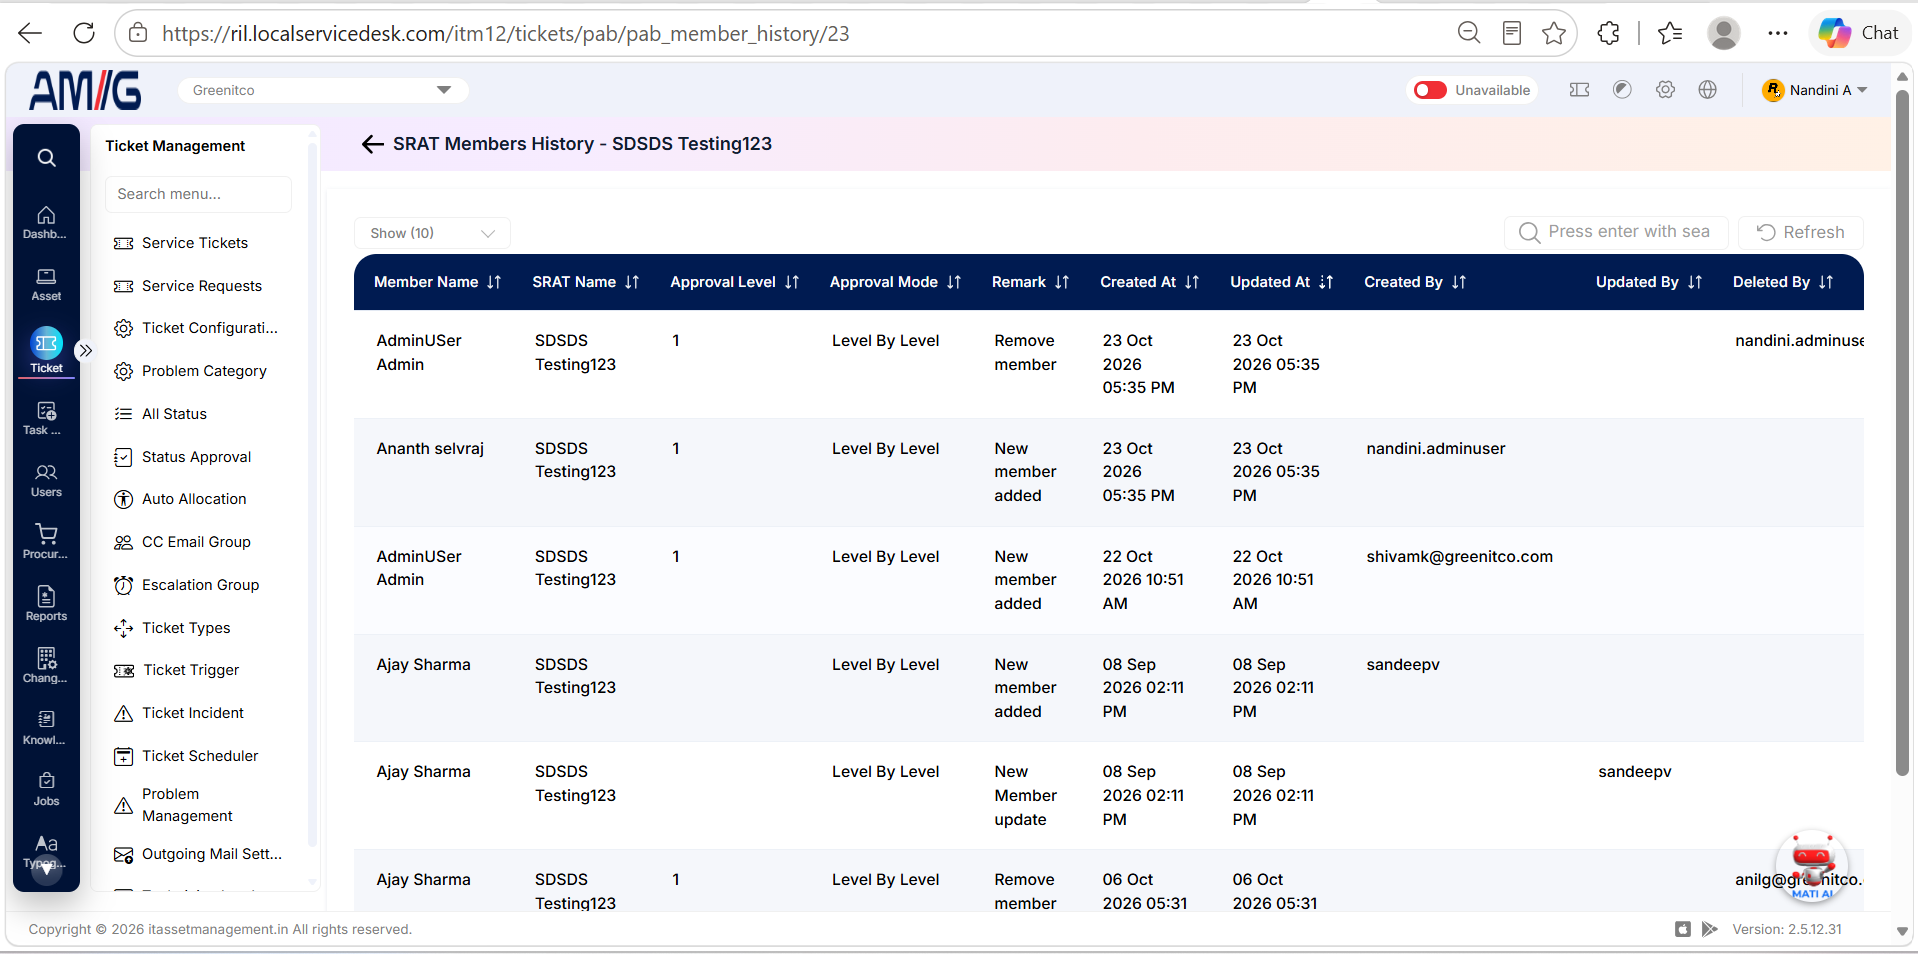The image size is (1918, 954).
Task: Expand the sidebar with double chevron
Action: [x=85, y=350]
